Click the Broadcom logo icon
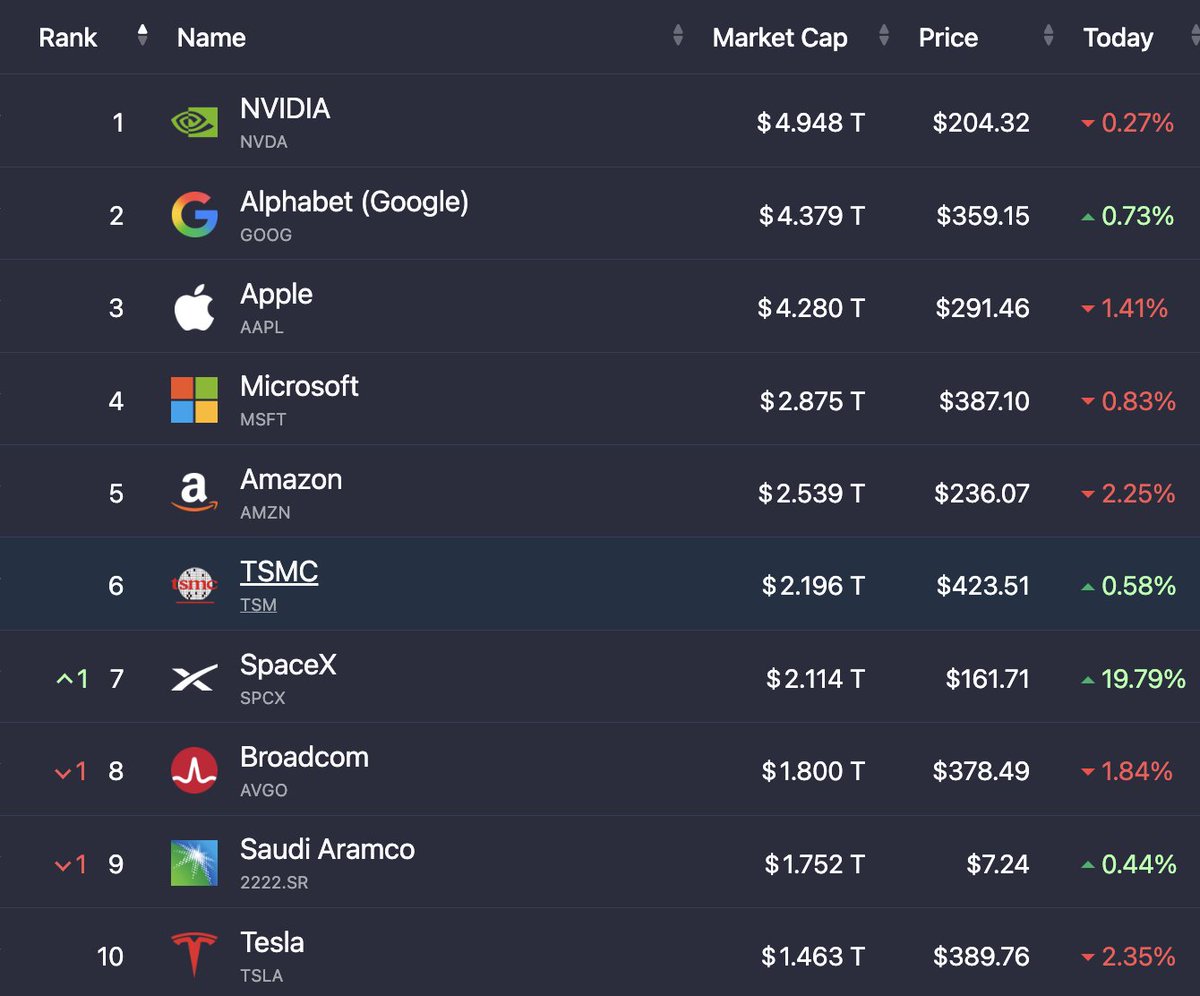Viewport: 1200px width, 996px height. coord(194,771)
